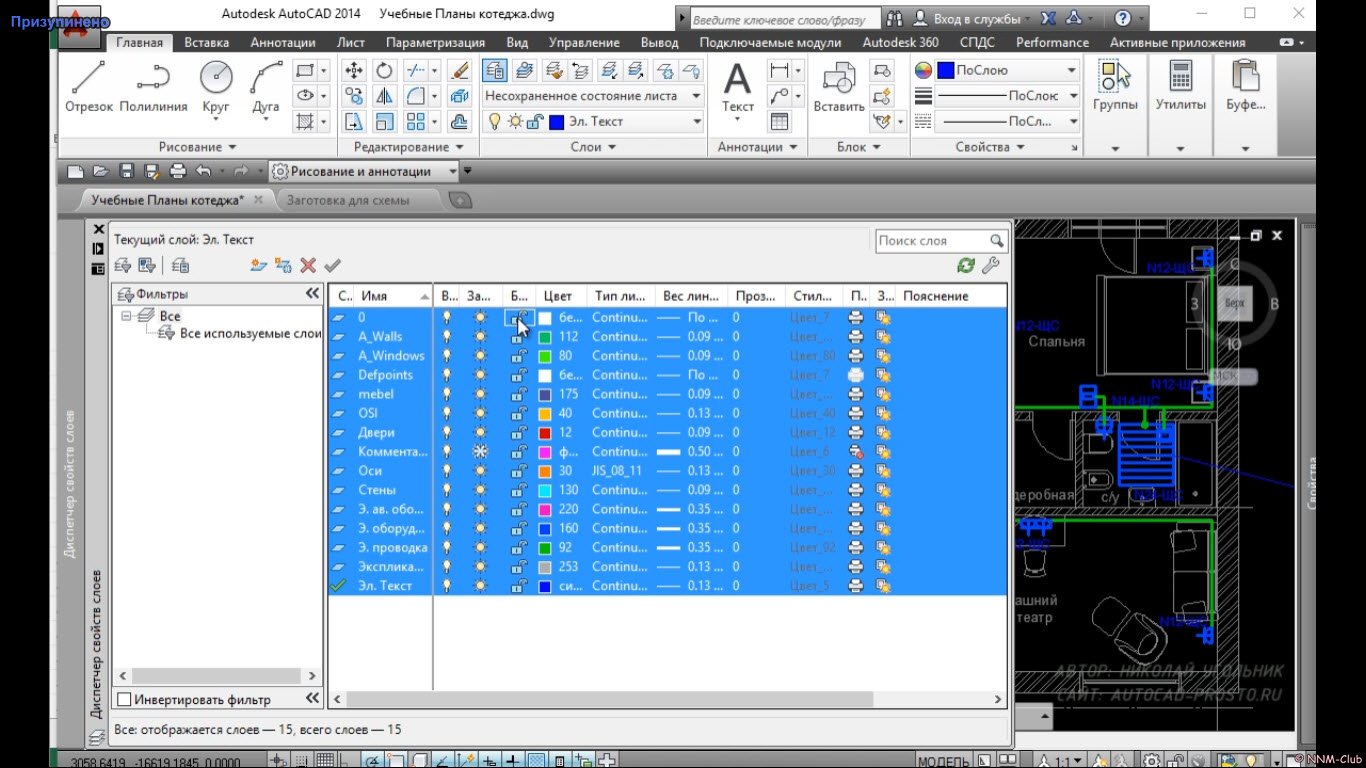Switch to the Аннотации ribbon tab

pos(283,42)
